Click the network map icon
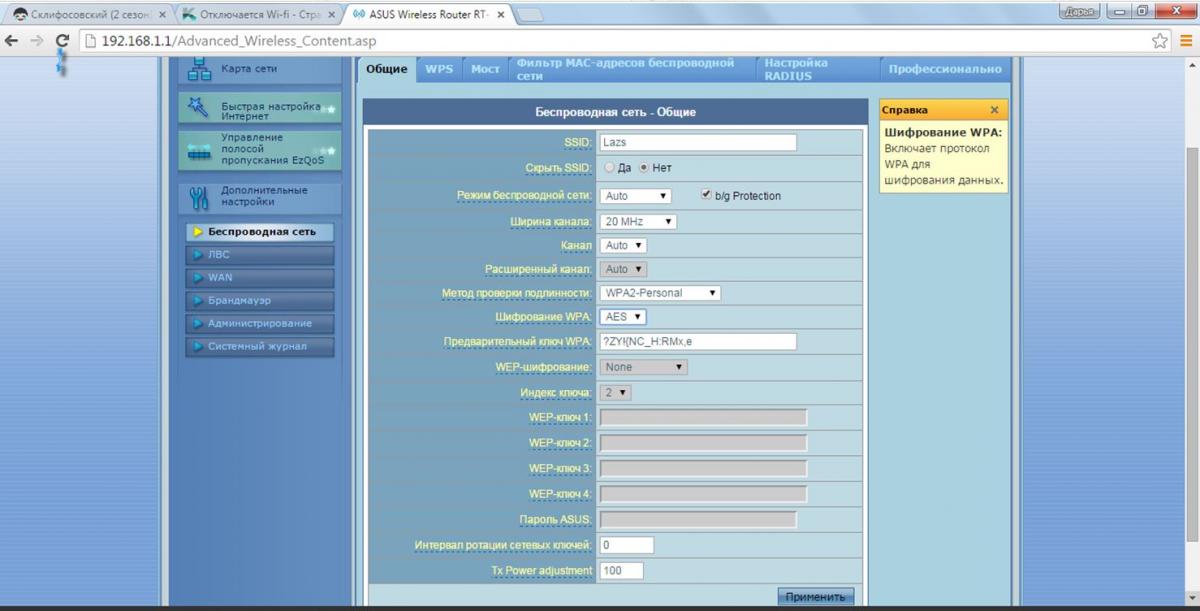This screenshot has height=611, width=1200. (x=200, y=70)
